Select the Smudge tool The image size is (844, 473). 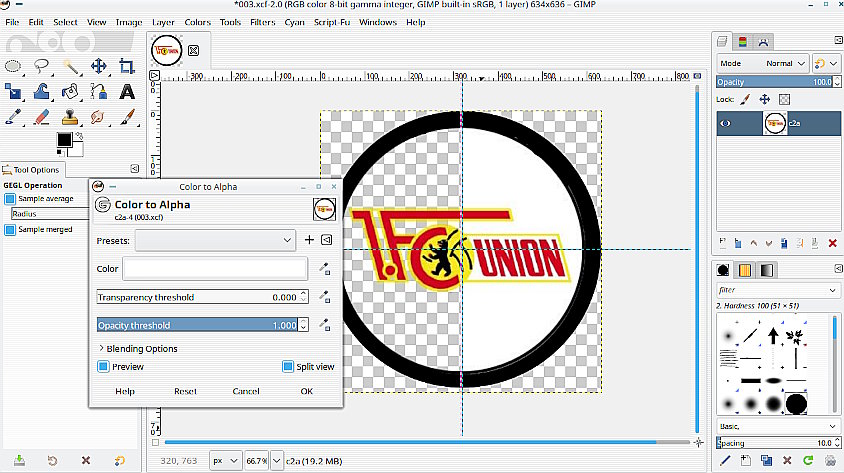(99, 117)
